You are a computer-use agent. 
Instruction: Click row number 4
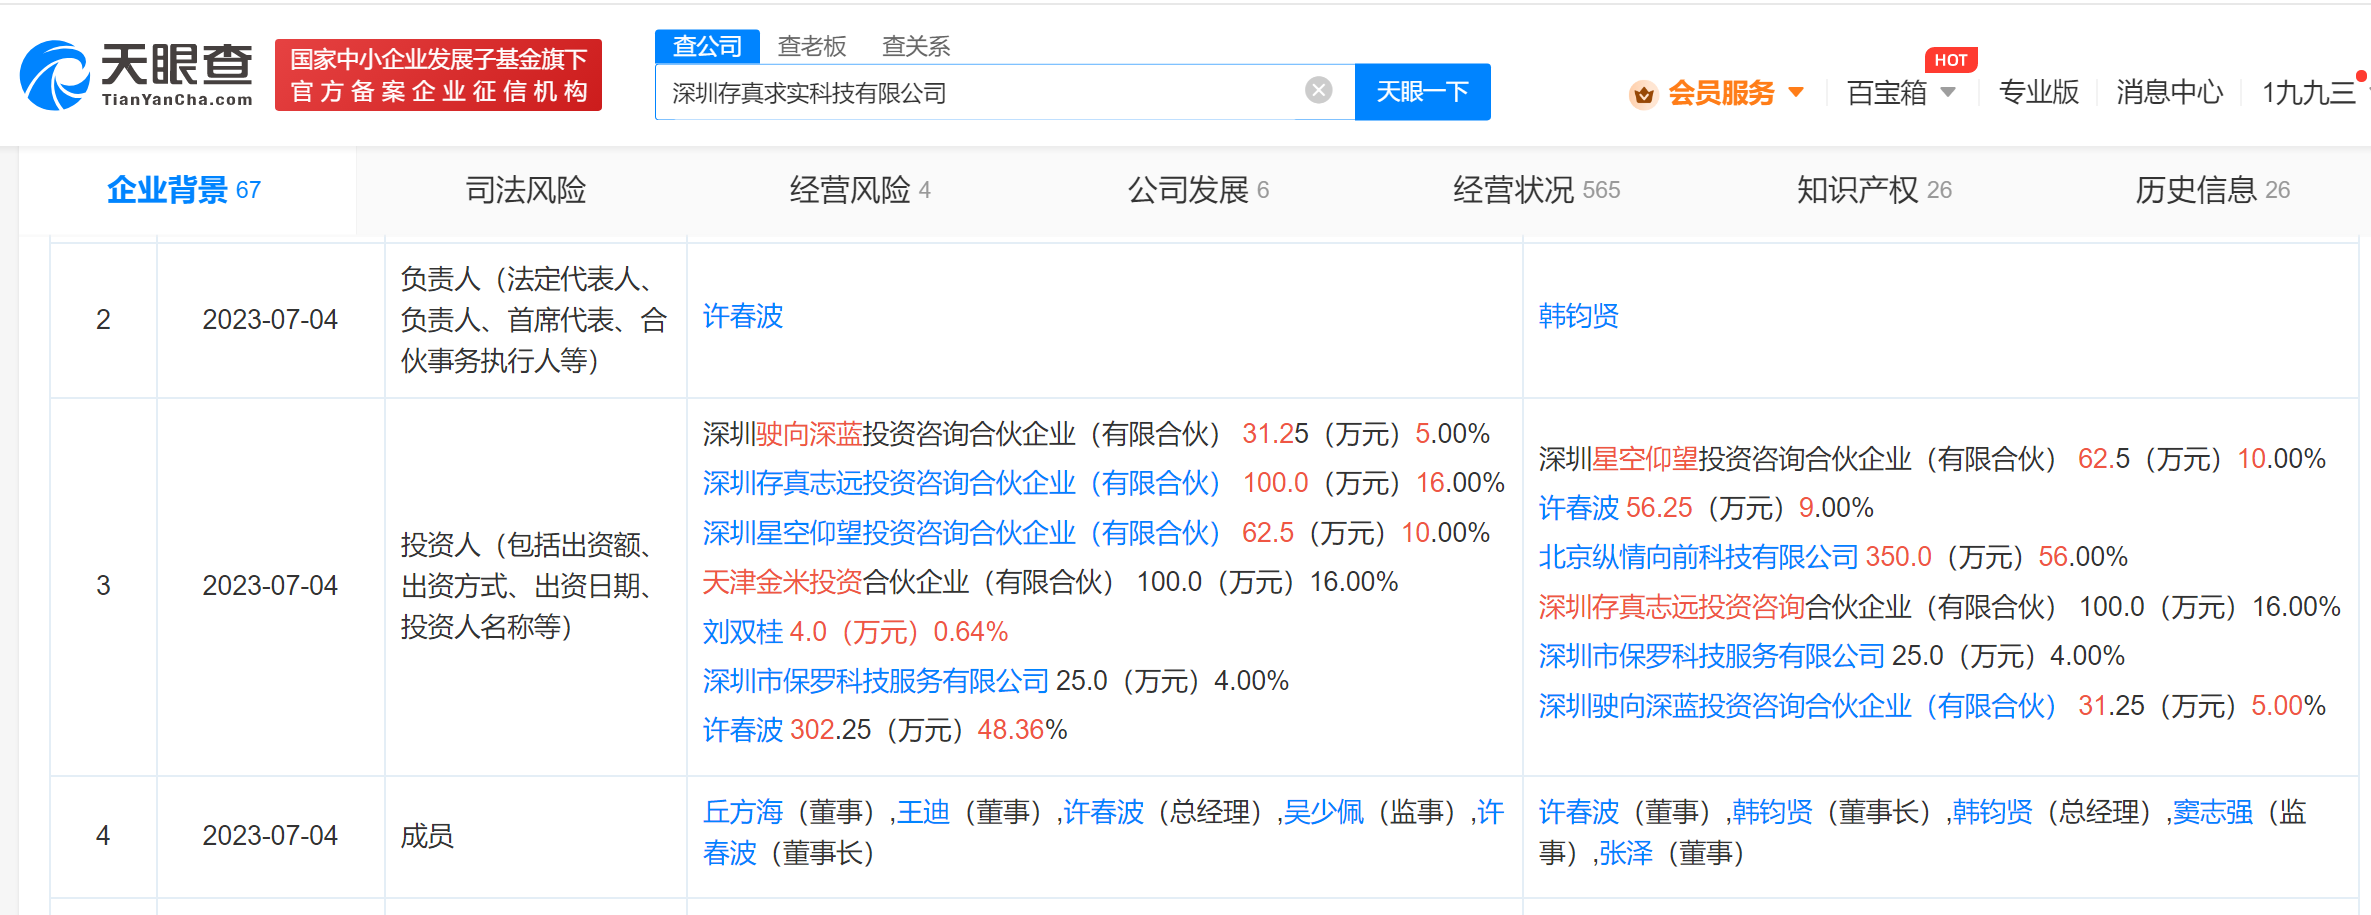click(103, 835)
